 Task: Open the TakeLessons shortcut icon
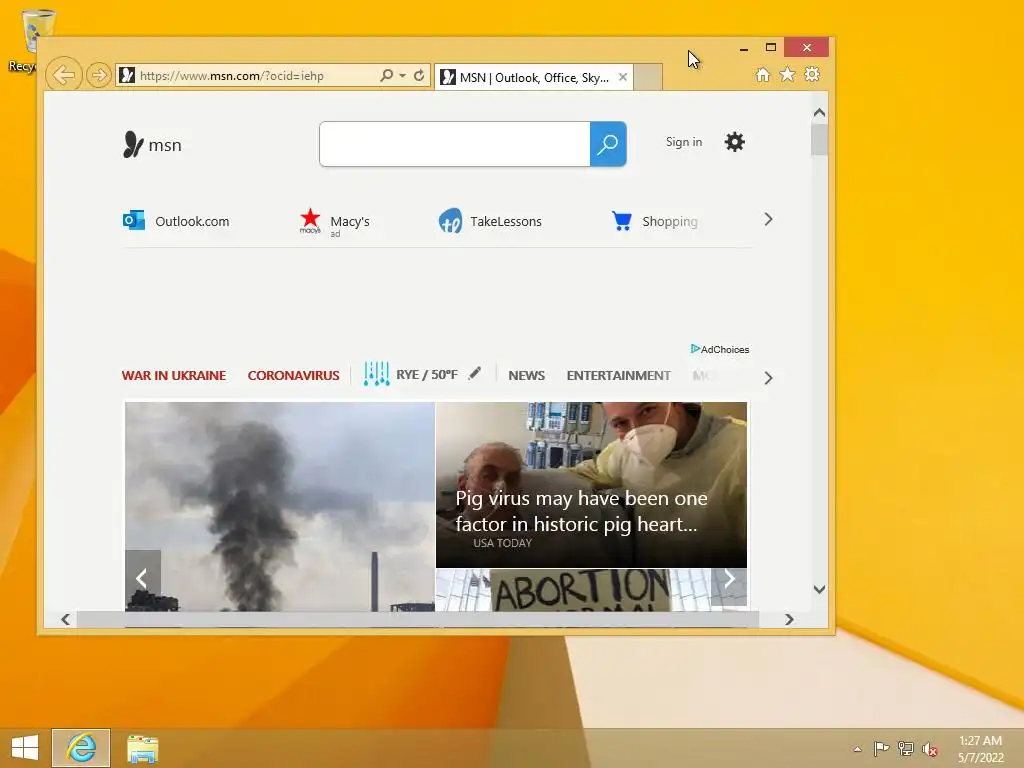(450, 221)
